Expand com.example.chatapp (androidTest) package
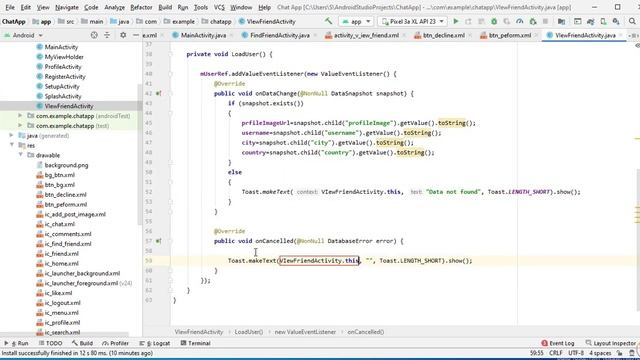 click(20, 116)
